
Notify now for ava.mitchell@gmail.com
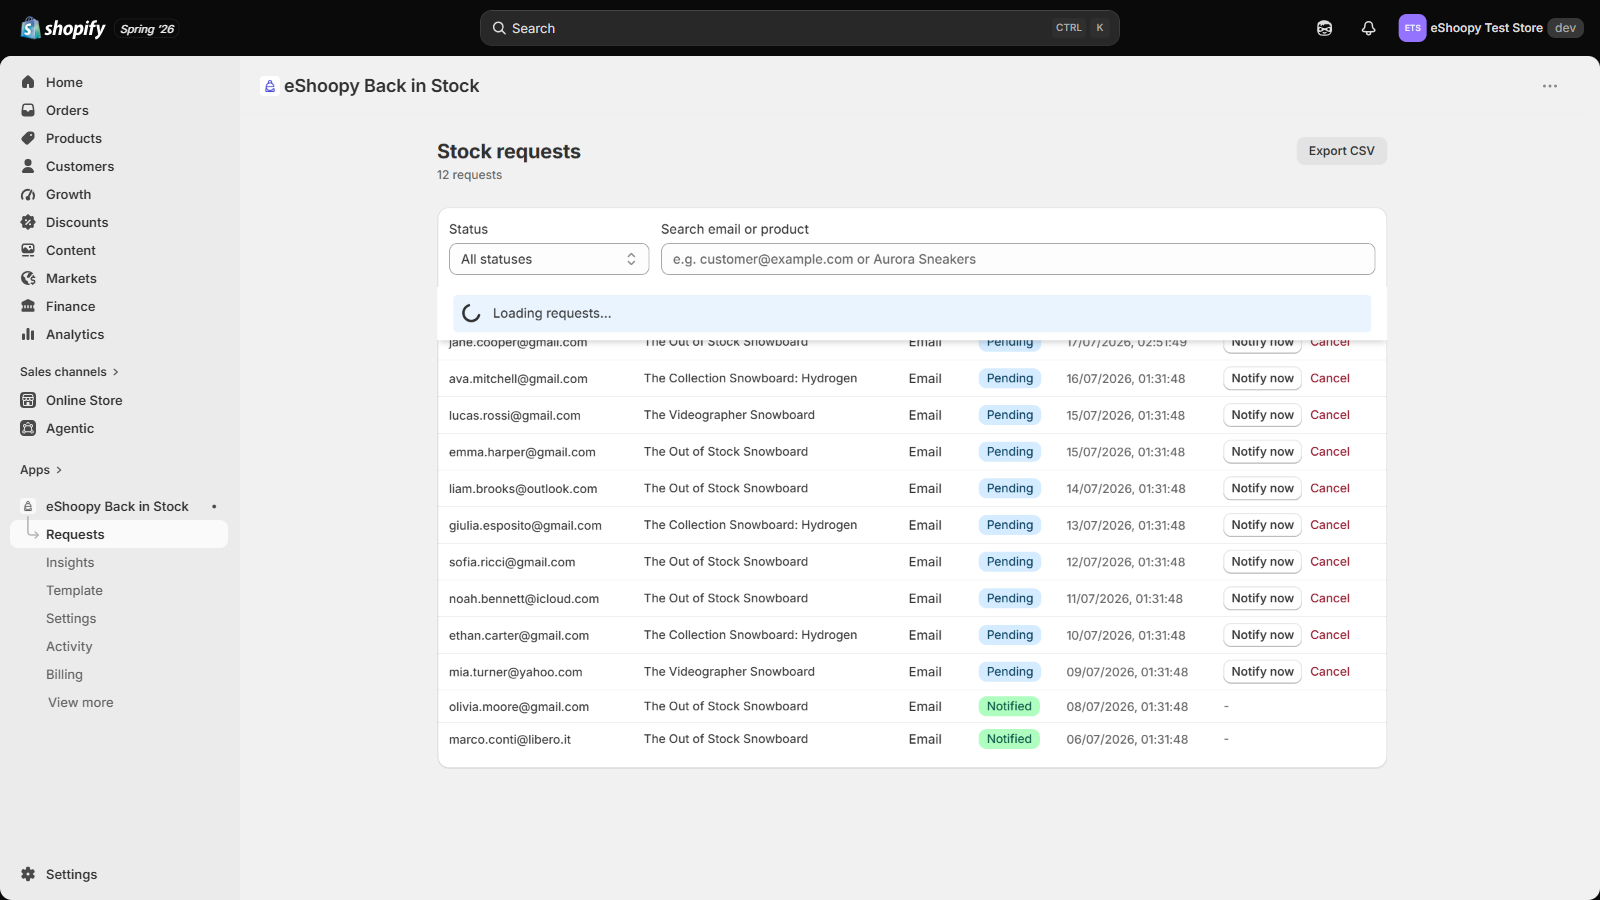(1262, 378)
